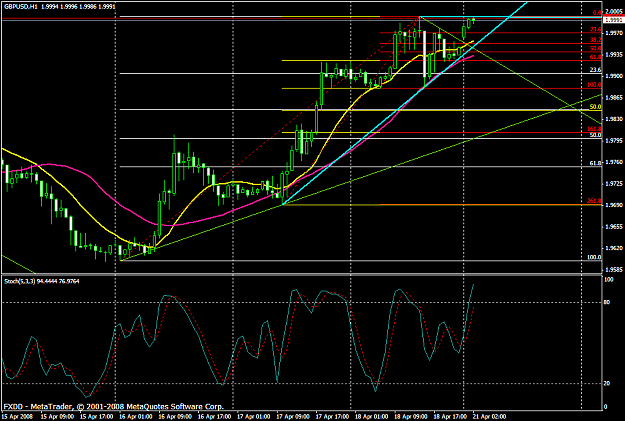Click the 18 Apr 09:00 time label
The image size is (625, 421).
point(411,417)
